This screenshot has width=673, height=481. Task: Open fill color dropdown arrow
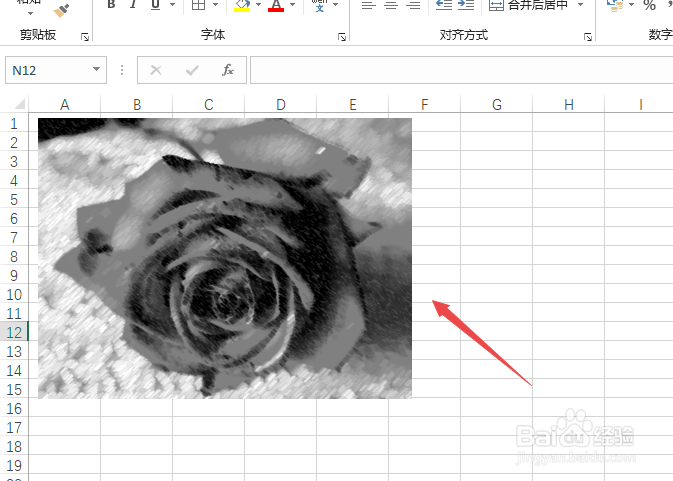click(258, 5)
